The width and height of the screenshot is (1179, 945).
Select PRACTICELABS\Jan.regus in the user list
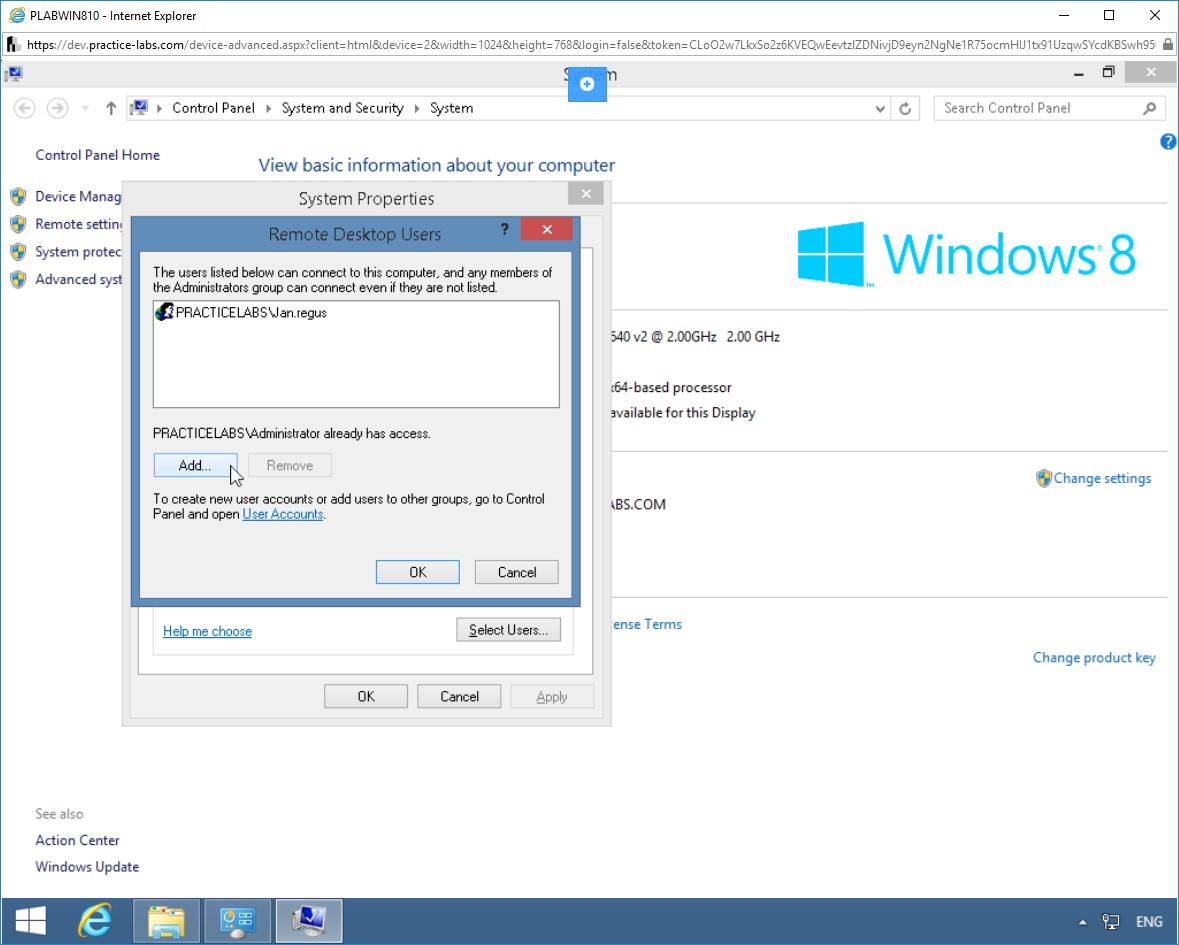pos(241,313)
